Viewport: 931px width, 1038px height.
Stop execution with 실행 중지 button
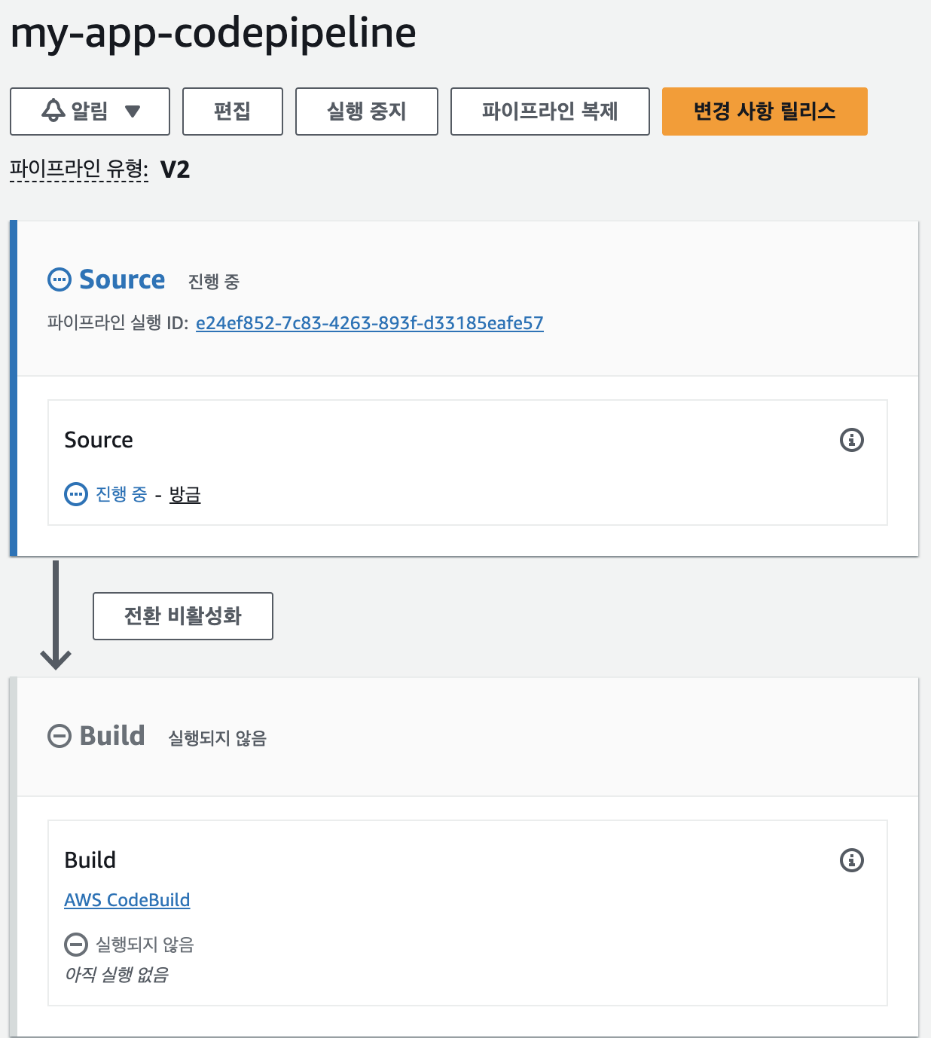pos(366,111)
